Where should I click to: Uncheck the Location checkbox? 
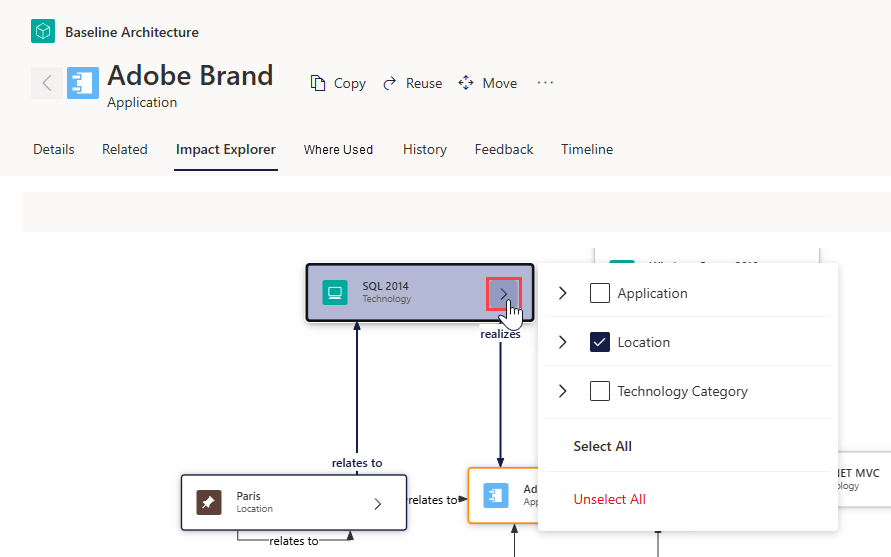599,342
